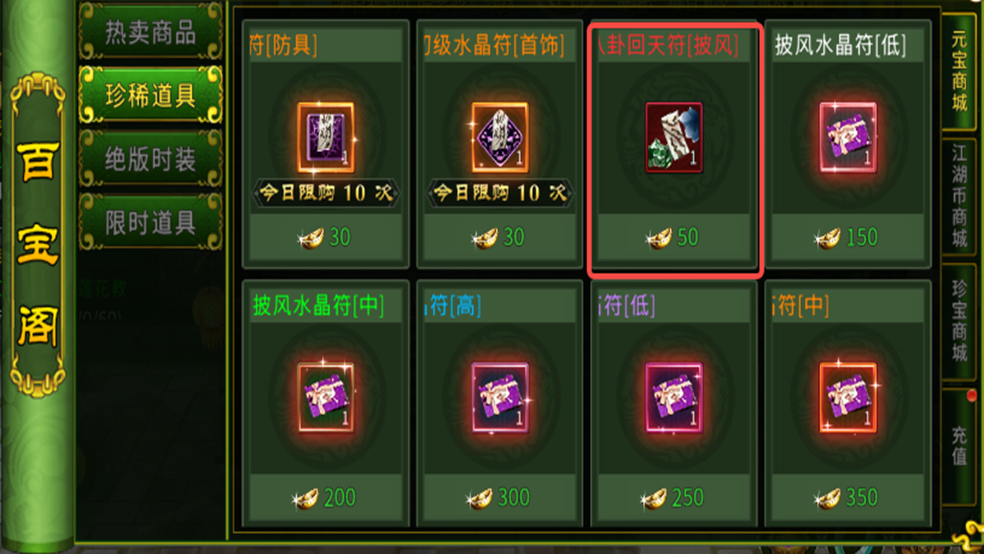Open the 限时道具 category tab
Image resolution: width=984 pixels, height=554 pixels.
click(x=151, y=222)
